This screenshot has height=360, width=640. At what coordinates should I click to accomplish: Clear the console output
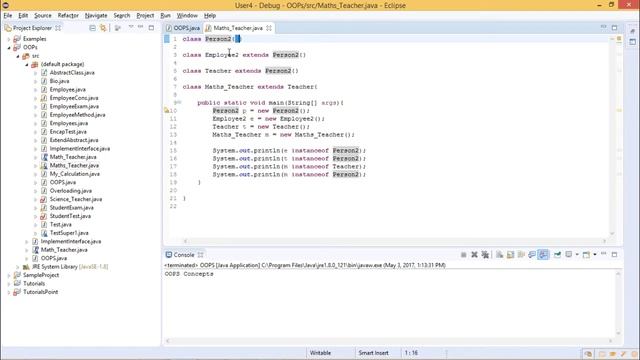pyautogui.click(x=500, y=255)
